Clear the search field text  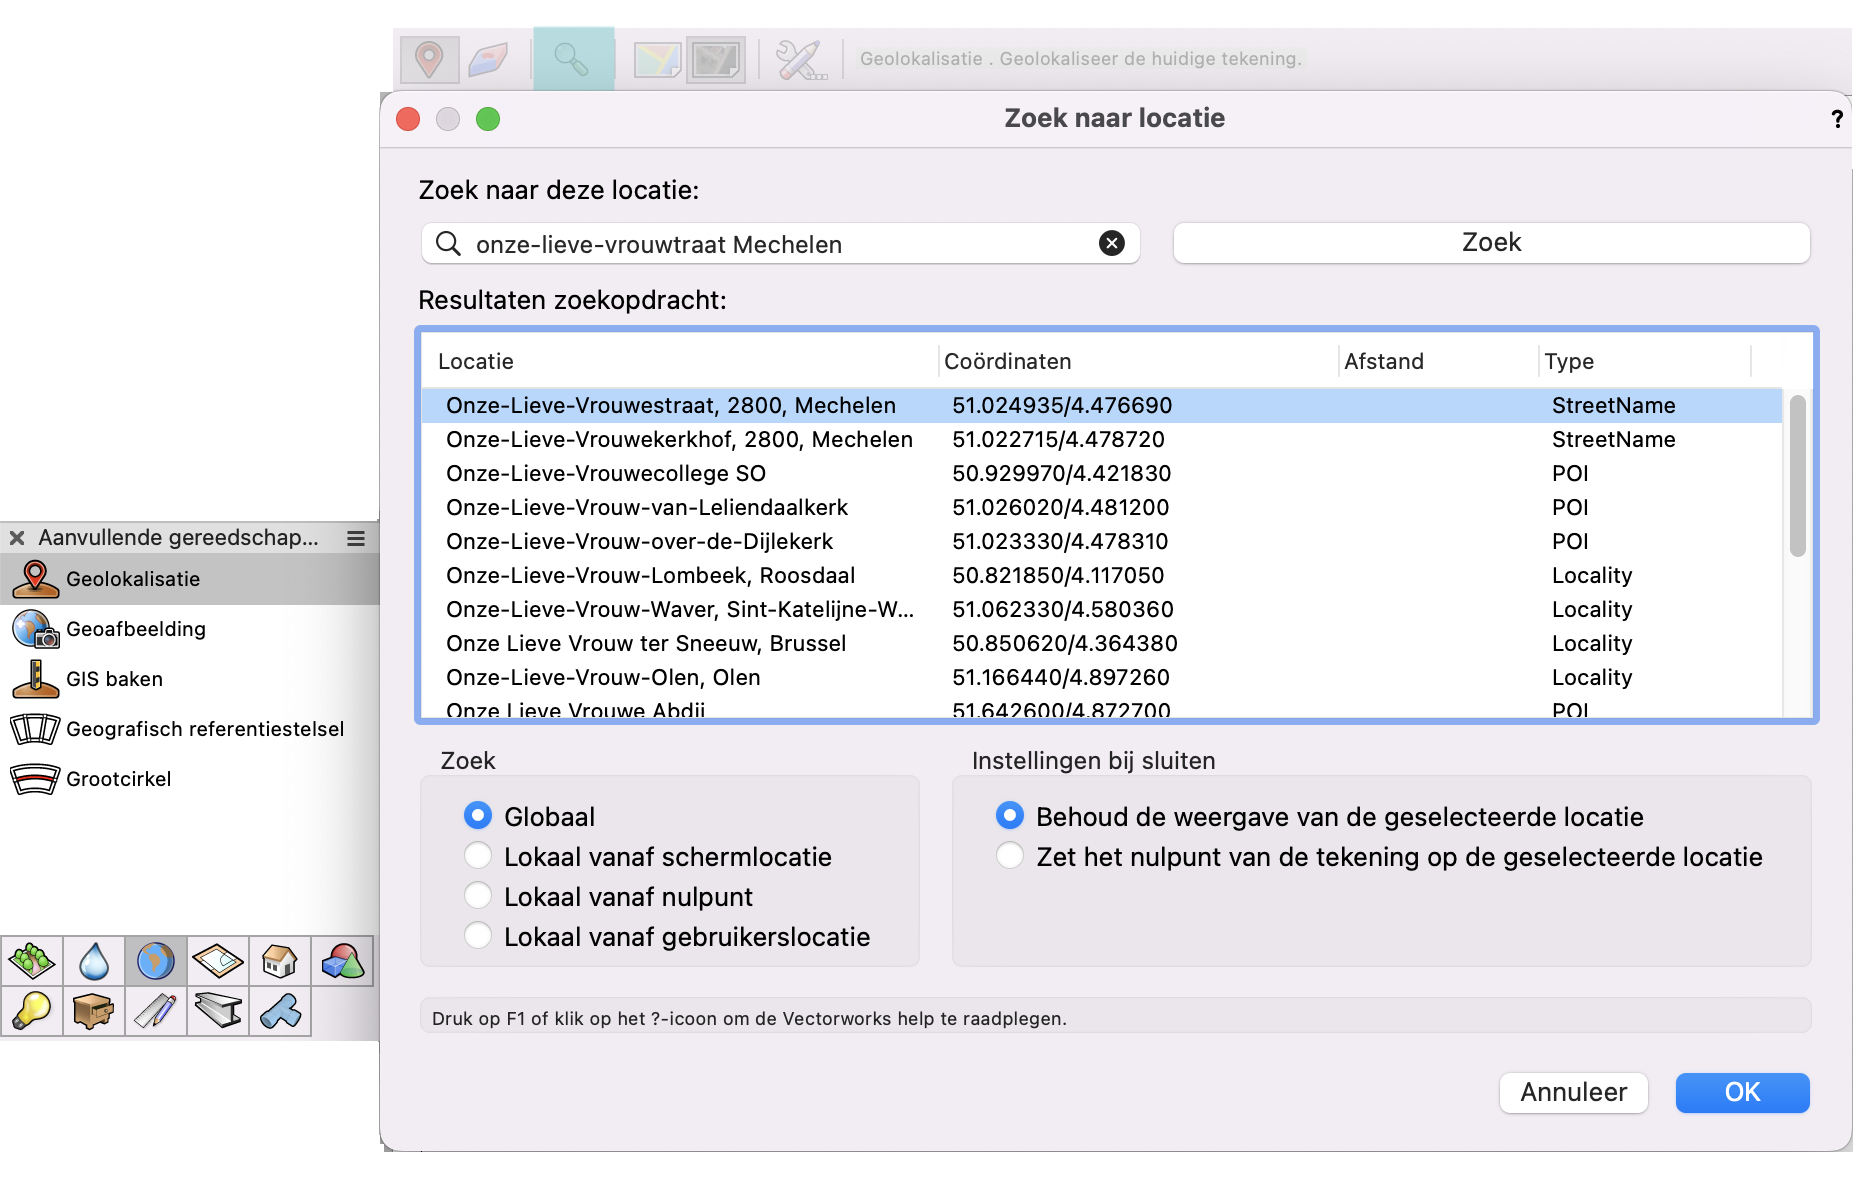point(1112,243)
